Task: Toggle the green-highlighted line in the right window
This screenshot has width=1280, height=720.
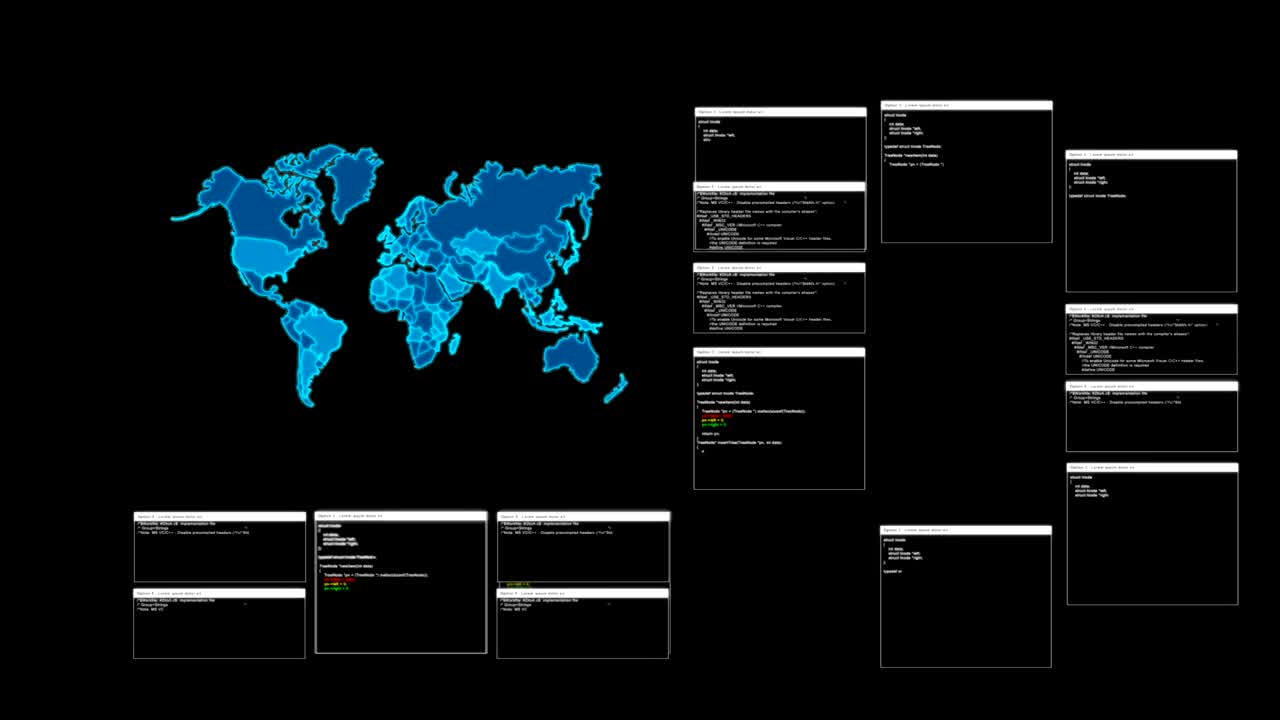Action: click(518, 585)
